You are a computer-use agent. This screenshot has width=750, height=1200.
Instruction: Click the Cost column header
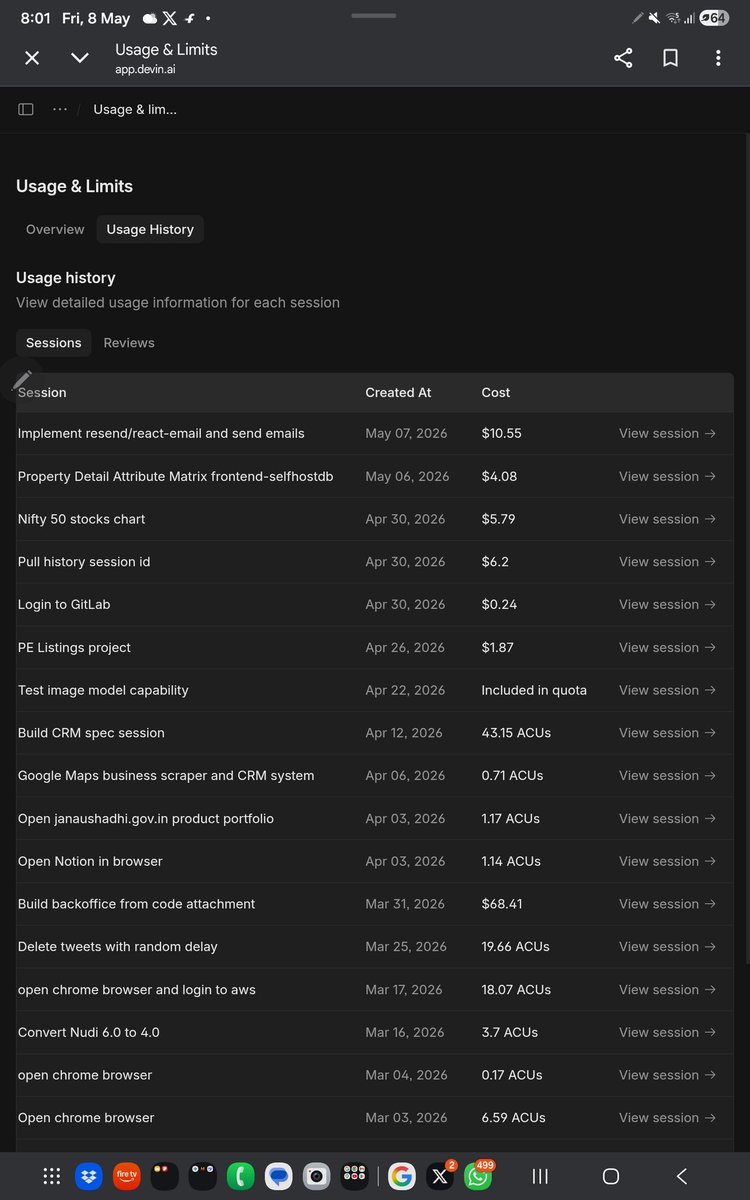tap(496, 393)
